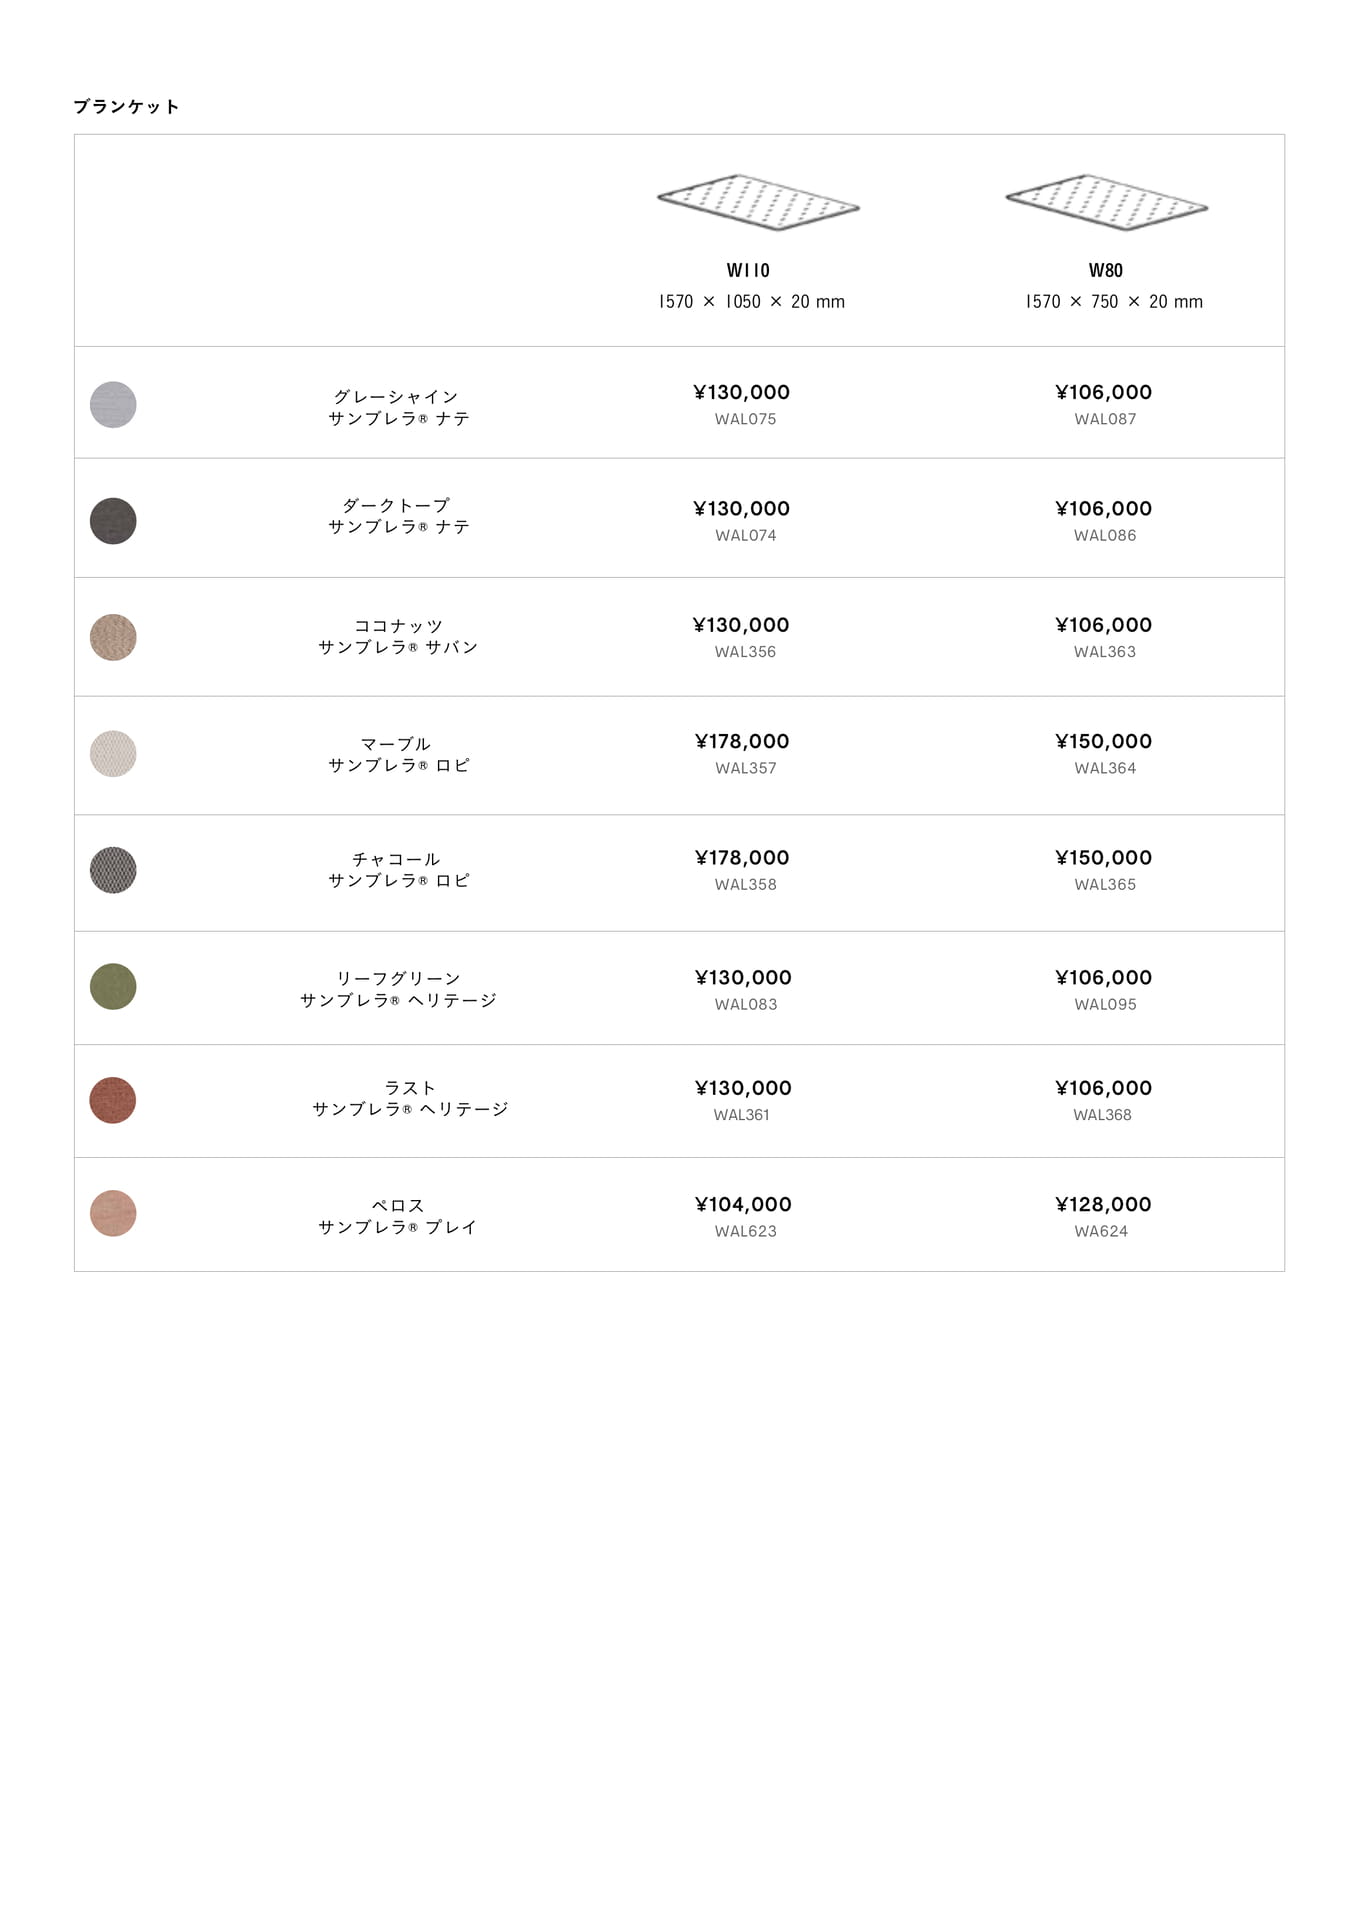Click the W110 blanket product illustration

click(x=758, y=202)
